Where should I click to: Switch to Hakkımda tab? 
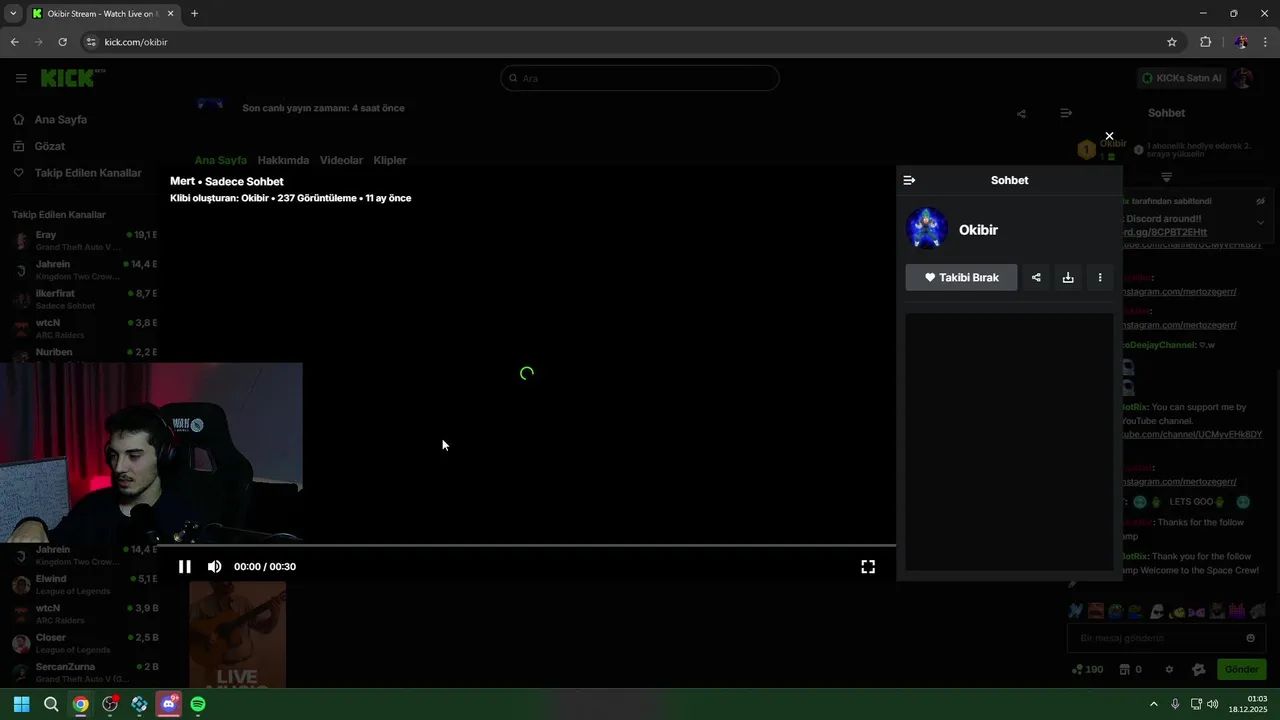point(283,160)
